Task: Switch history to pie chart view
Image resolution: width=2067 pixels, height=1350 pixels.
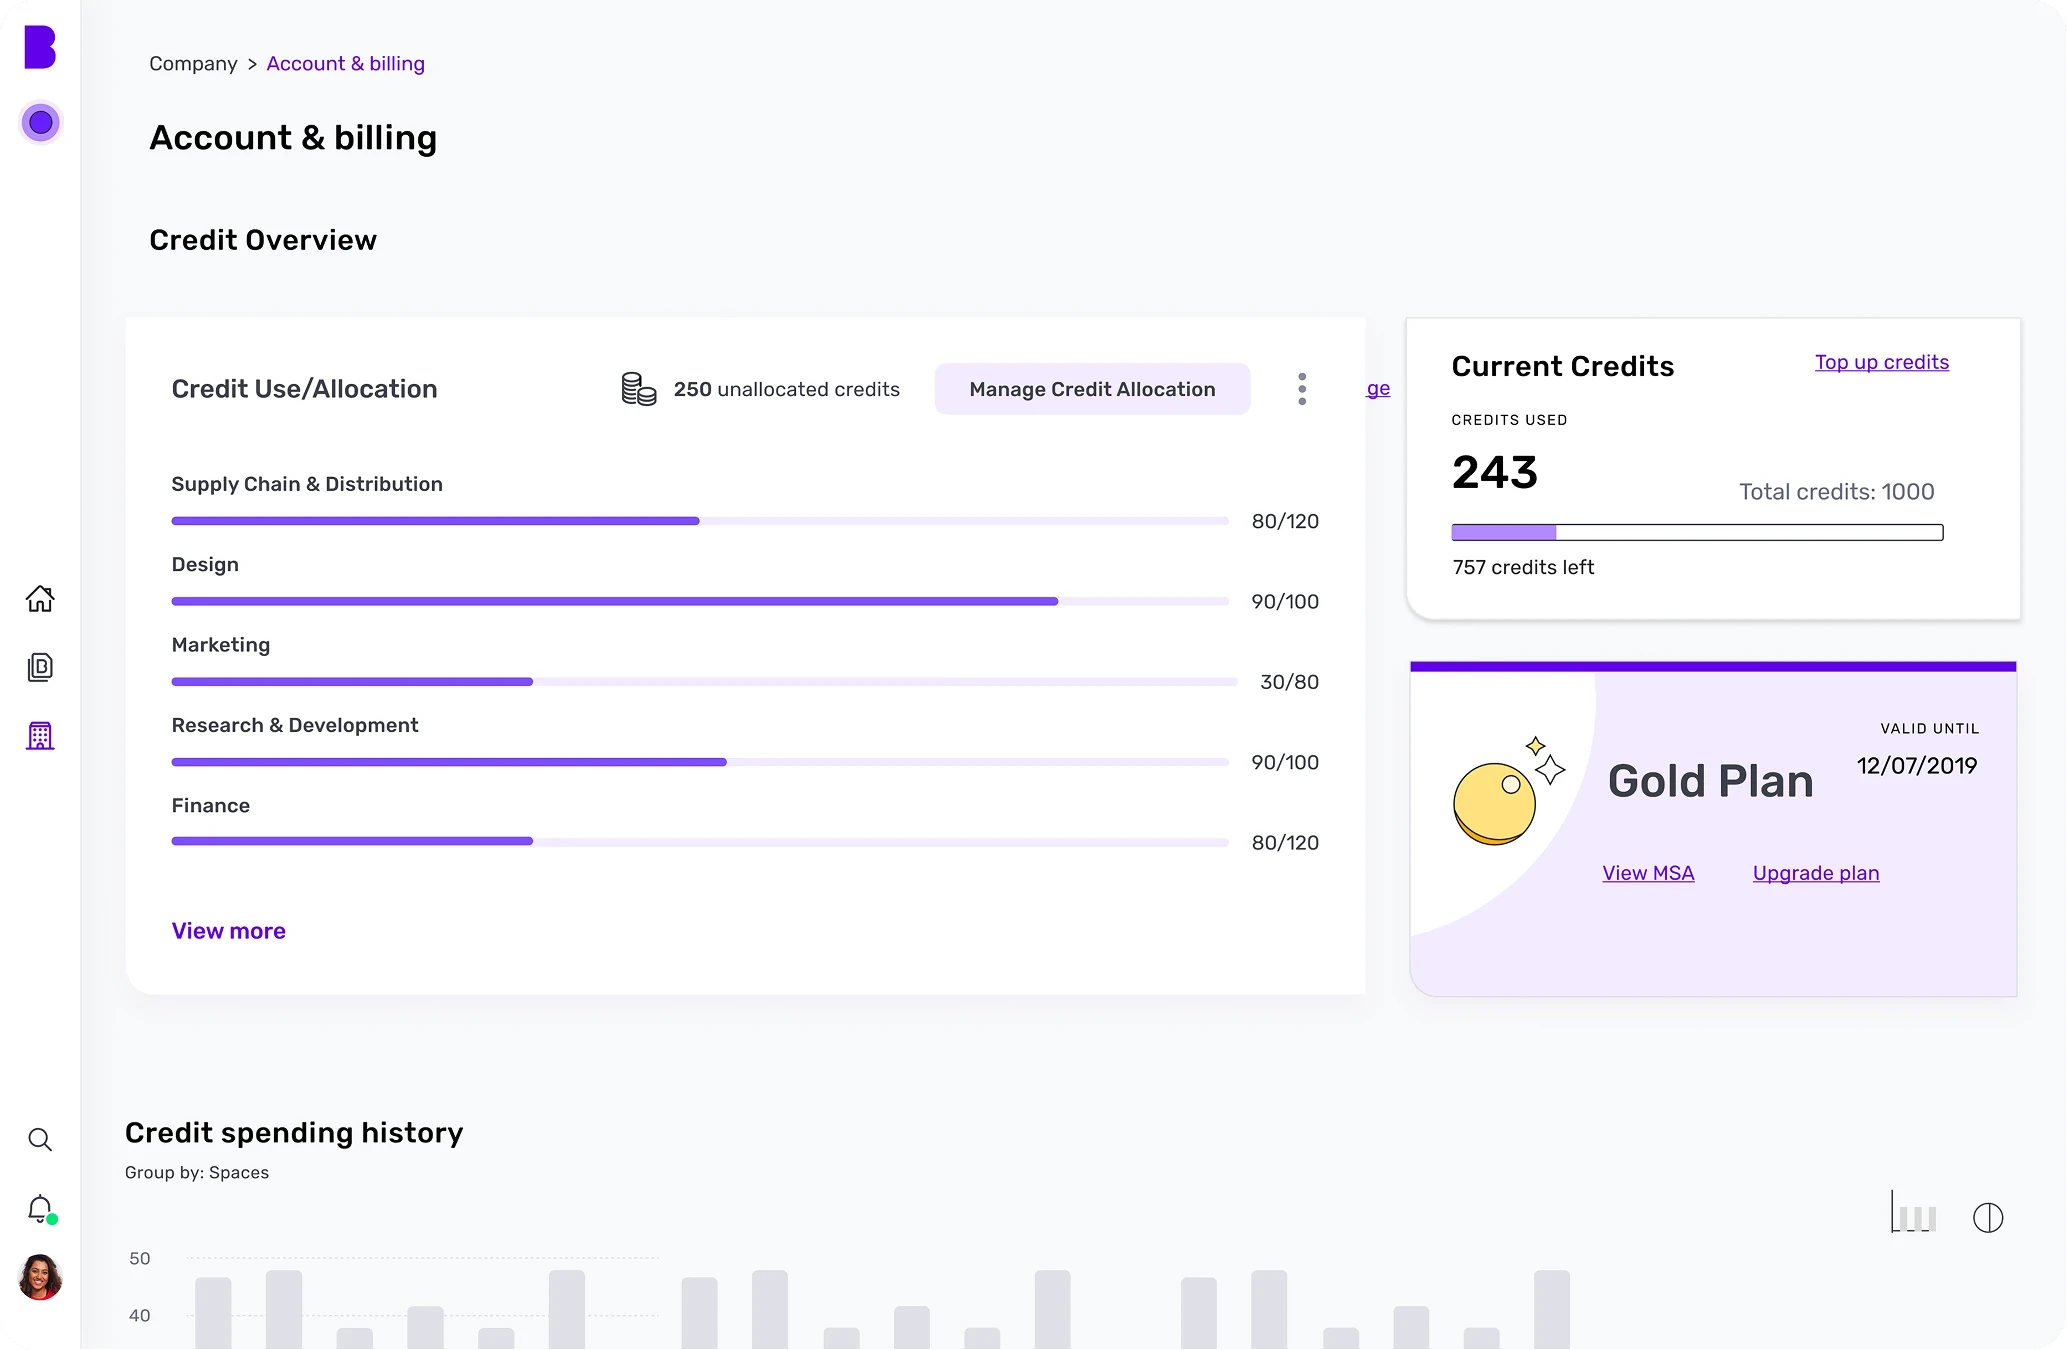Action: point(1988,1218)
